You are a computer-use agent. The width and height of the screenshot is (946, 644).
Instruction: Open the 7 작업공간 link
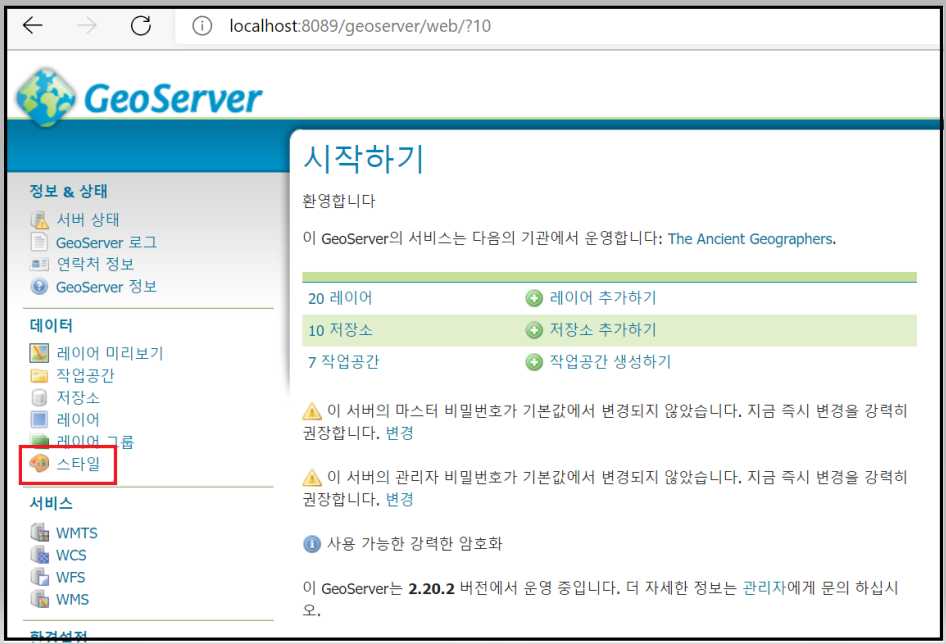tap(343, 362)
